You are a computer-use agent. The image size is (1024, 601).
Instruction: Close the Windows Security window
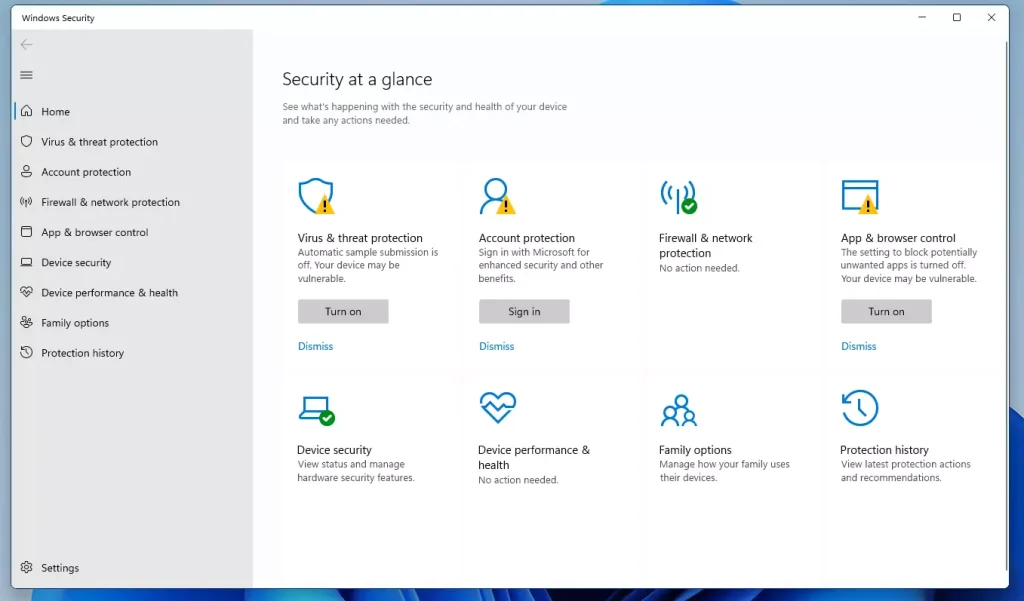pyautogui.click(x=991, y=18)
